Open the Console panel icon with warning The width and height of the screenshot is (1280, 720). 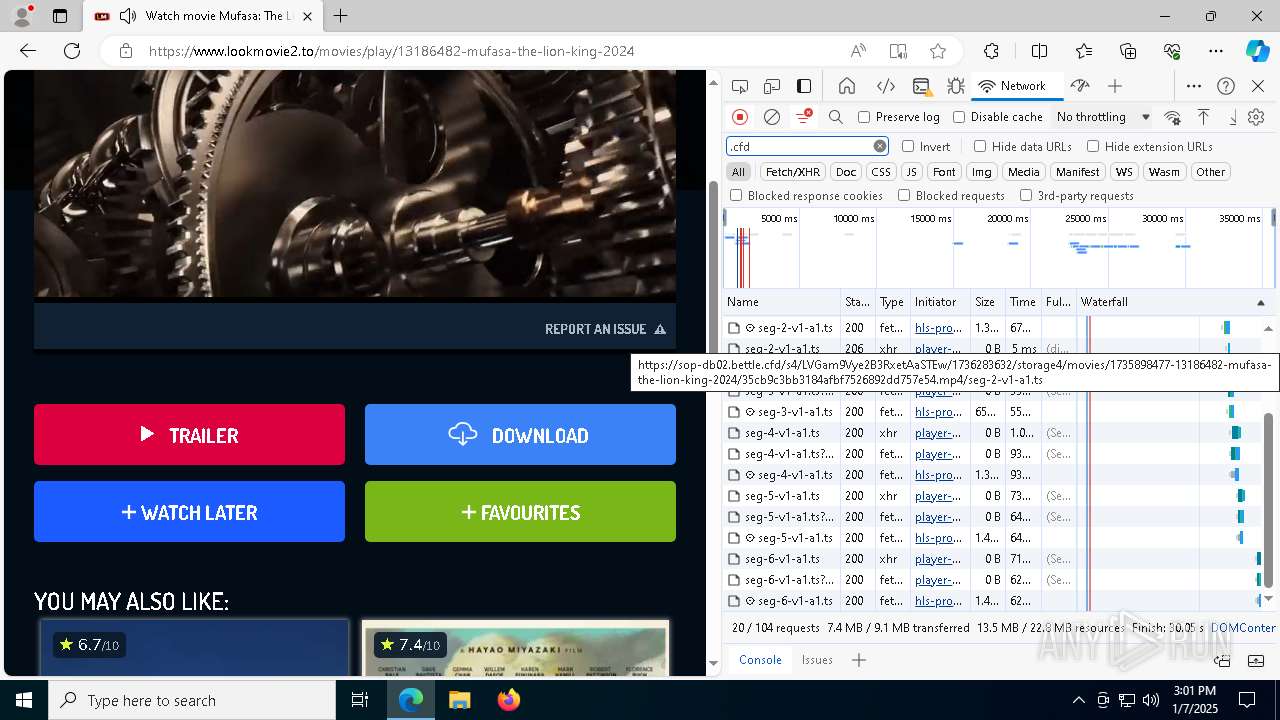click(921, 86)
